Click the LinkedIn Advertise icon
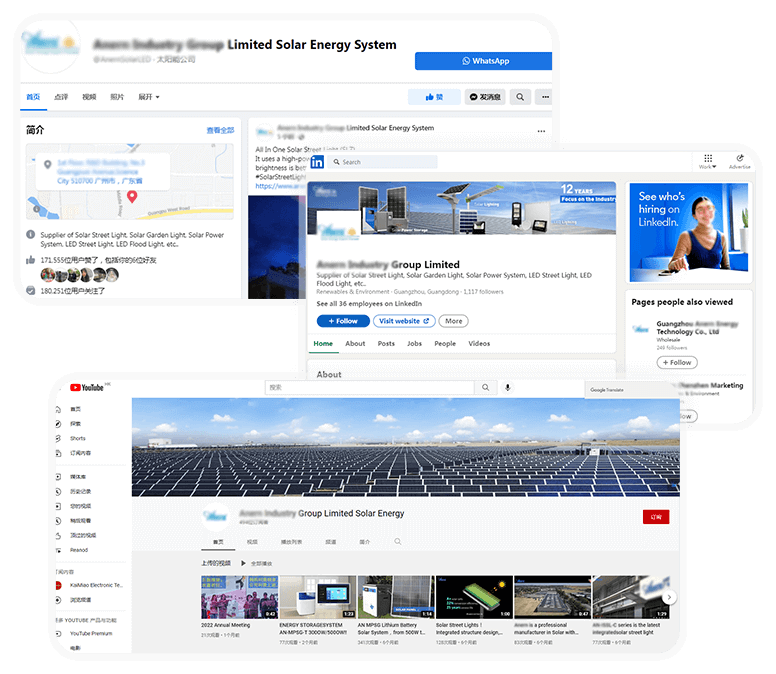 coord(740,160)
